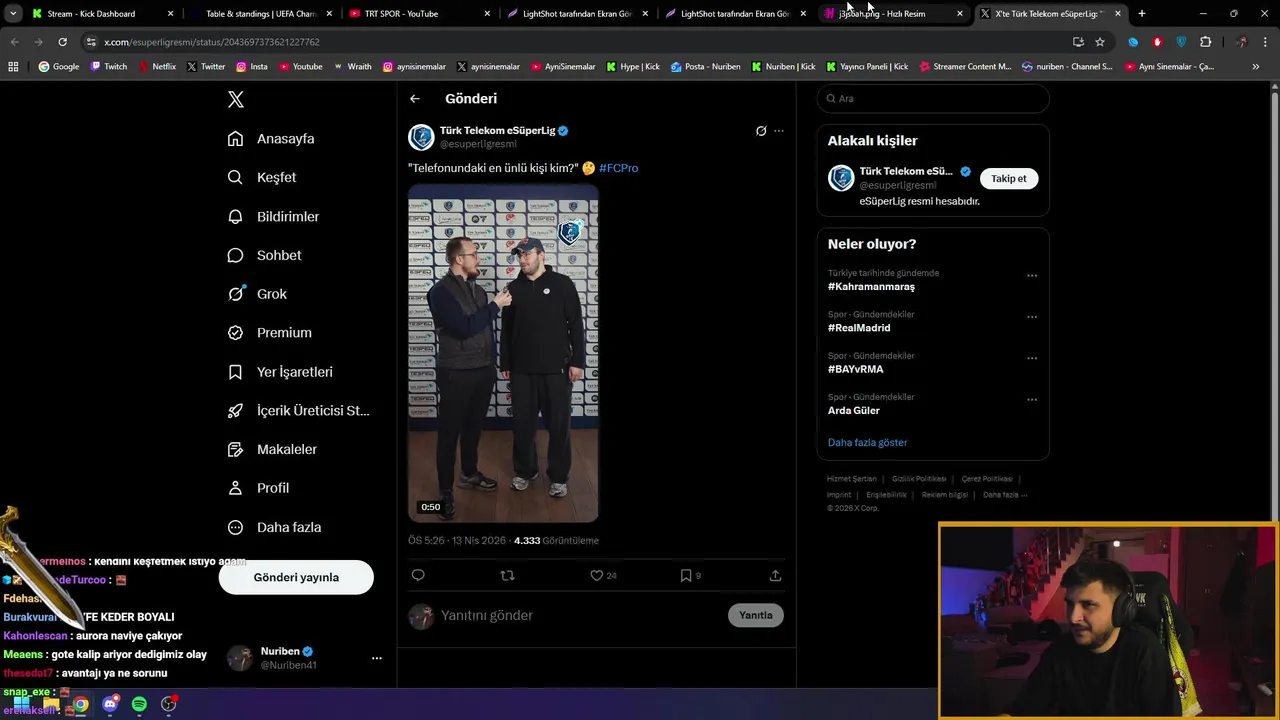The image size is (1280, 720).
Task: Open Makaleler in the sidebar
Action: [x=272, y=450]
